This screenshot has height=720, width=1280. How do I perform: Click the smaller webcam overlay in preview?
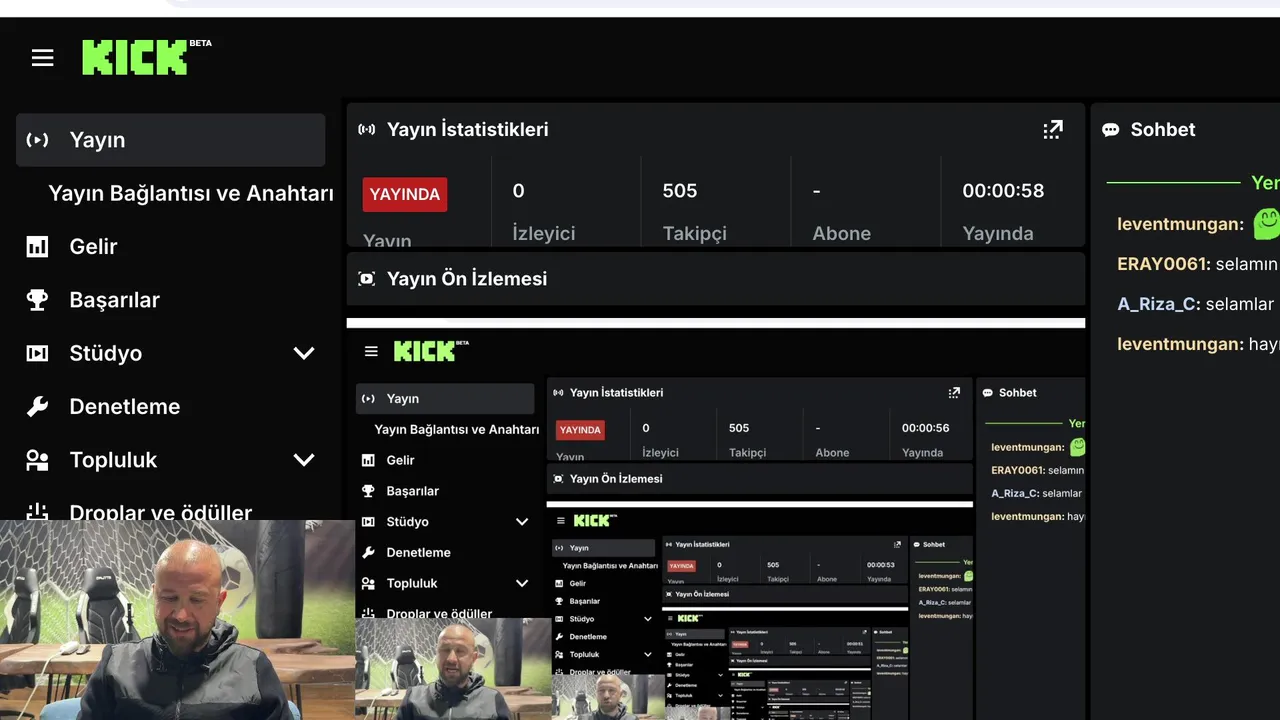click(x=453, y=669)
